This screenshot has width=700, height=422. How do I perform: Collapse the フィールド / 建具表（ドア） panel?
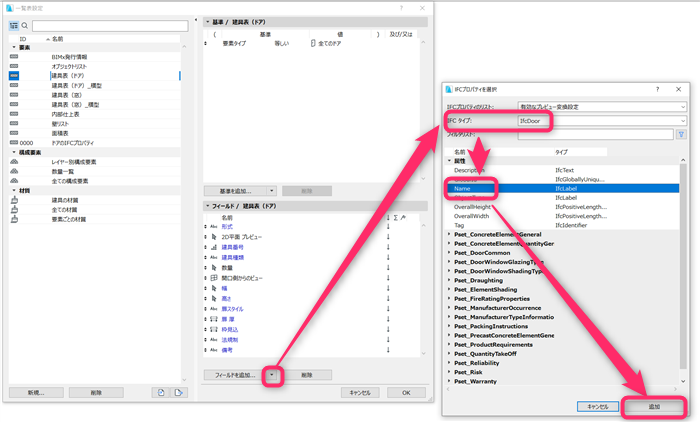(208, 206)
